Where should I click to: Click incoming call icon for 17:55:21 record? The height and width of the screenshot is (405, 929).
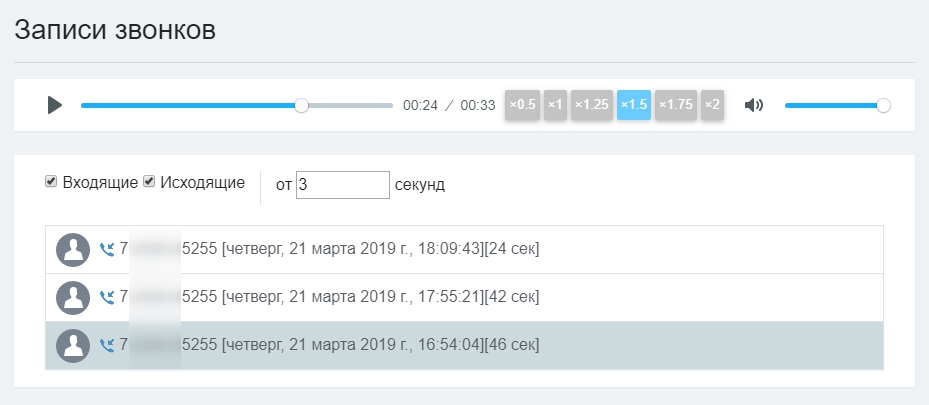107,297
